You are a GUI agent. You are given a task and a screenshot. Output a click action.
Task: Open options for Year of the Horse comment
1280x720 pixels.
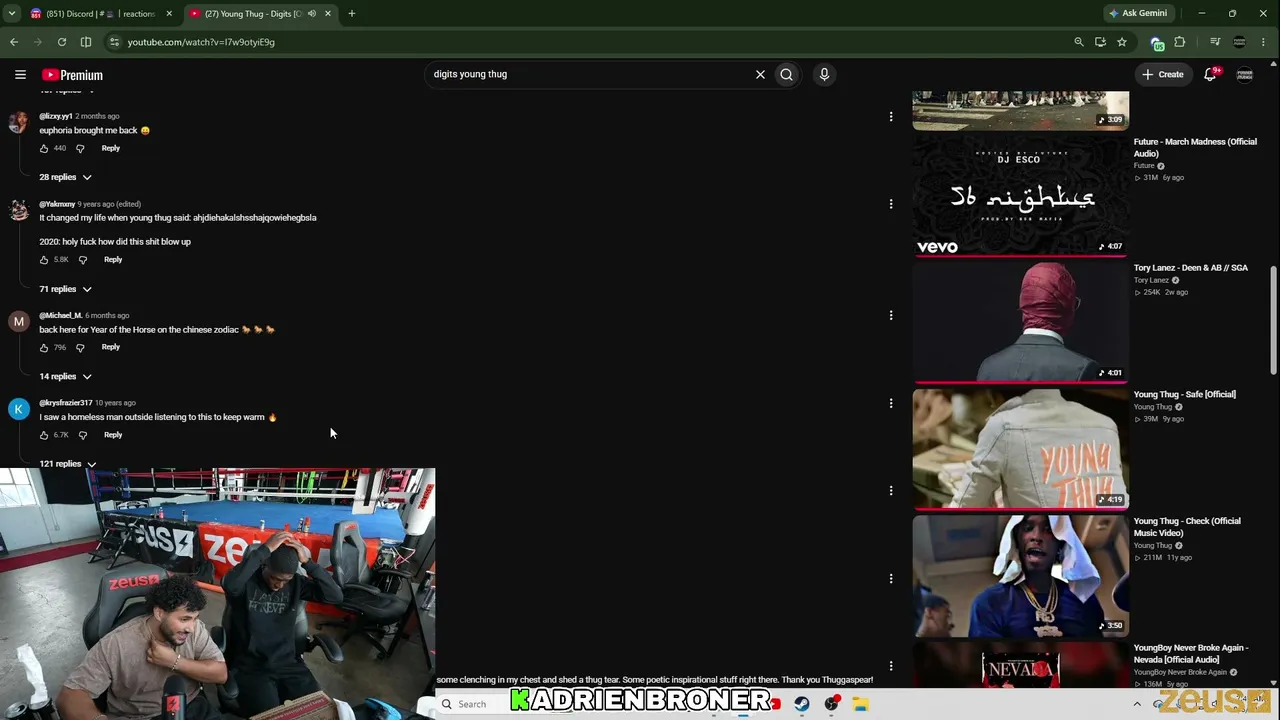(x=891, y=315)
